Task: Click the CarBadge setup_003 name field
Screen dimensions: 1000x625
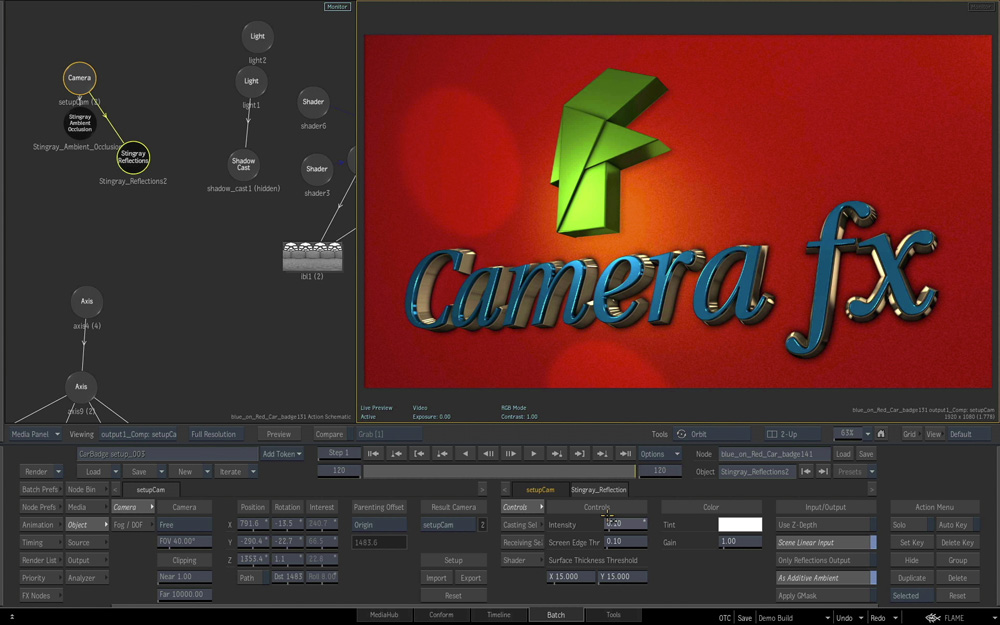Action: tap(167, 454)
